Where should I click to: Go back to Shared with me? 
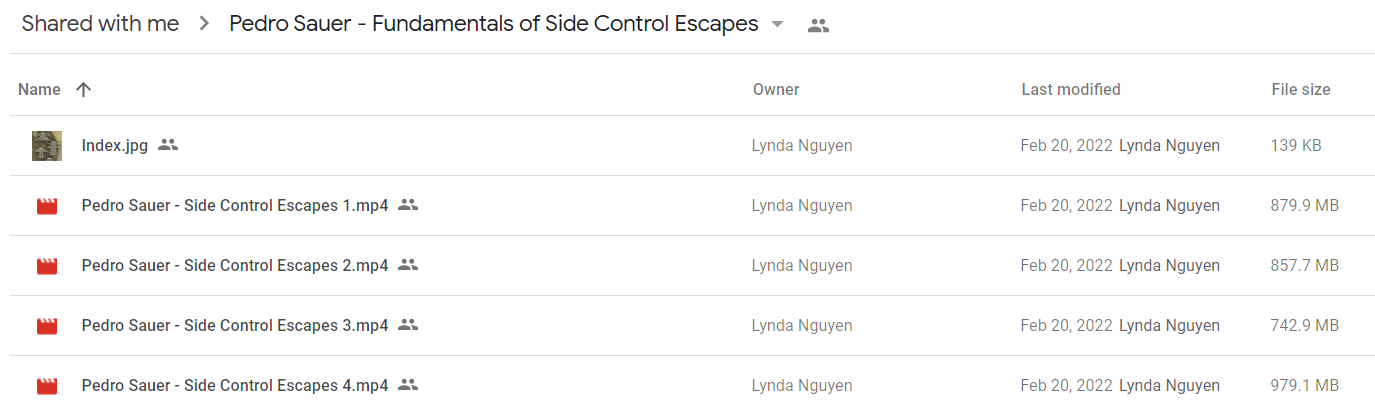100,24
